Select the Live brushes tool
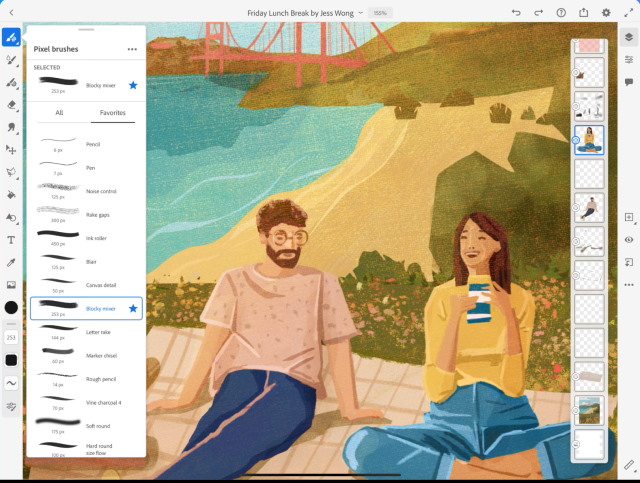640x483 pixels. [x=11, y=60]
